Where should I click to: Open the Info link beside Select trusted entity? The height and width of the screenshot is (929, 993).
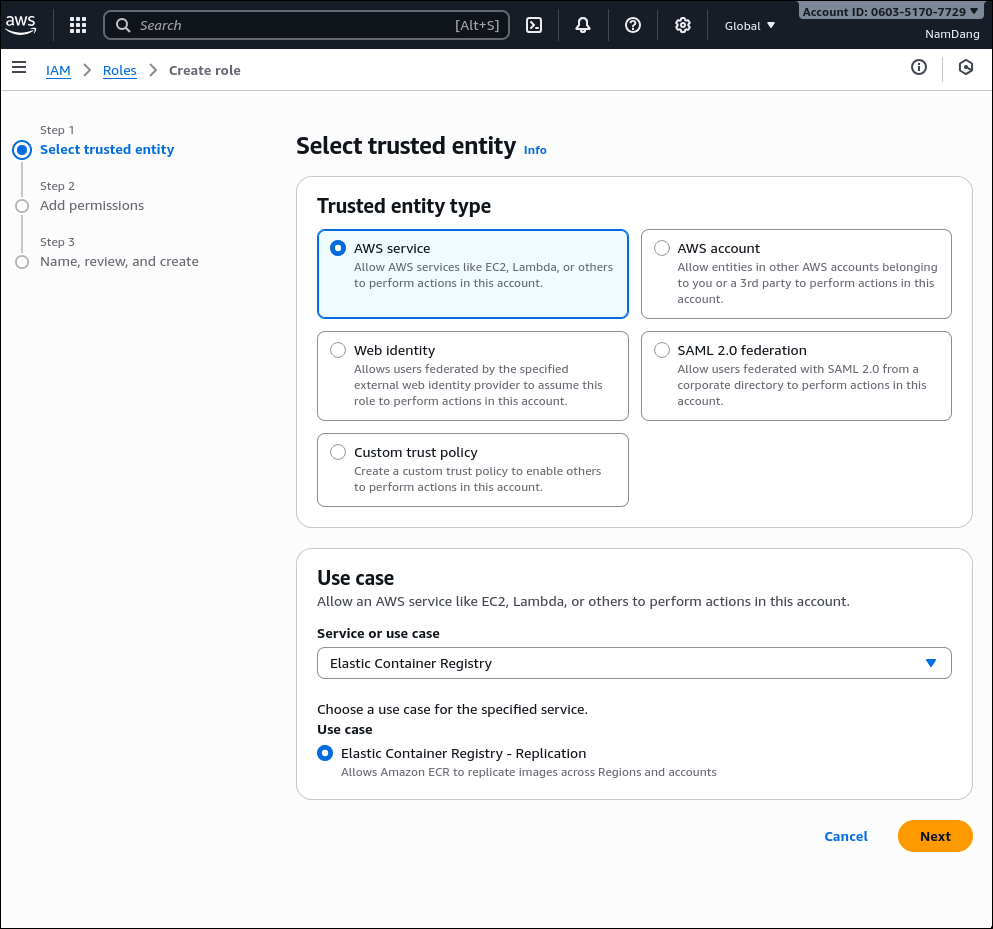(x=535, y=150)
